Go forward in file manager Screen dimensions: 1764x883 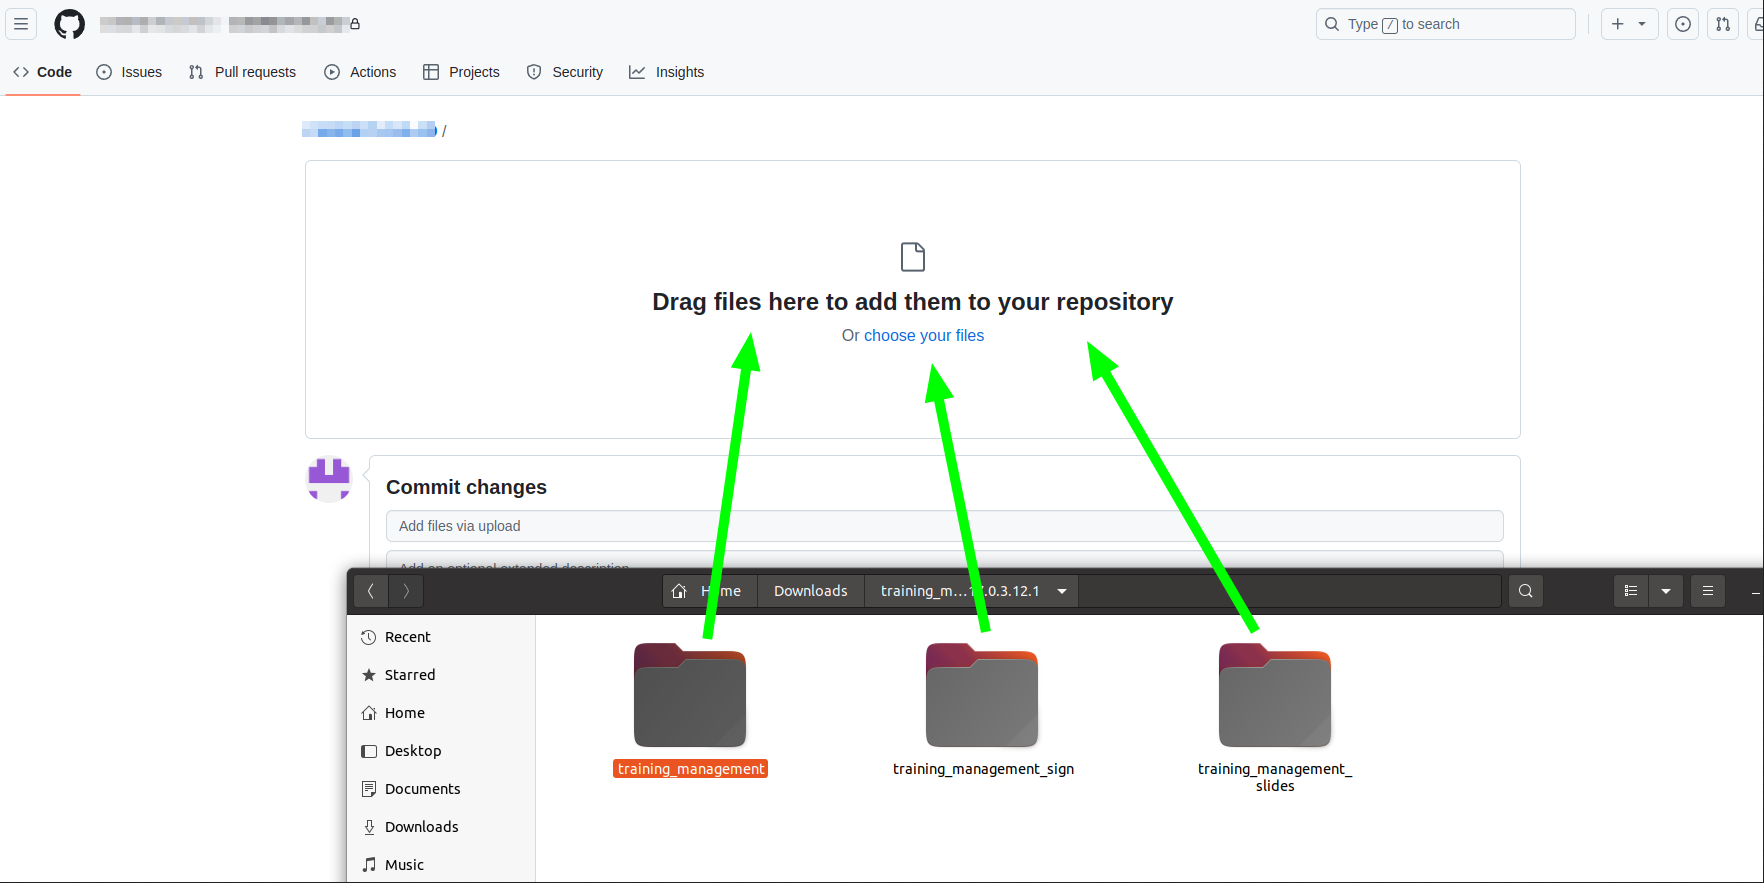click(406, 591)
